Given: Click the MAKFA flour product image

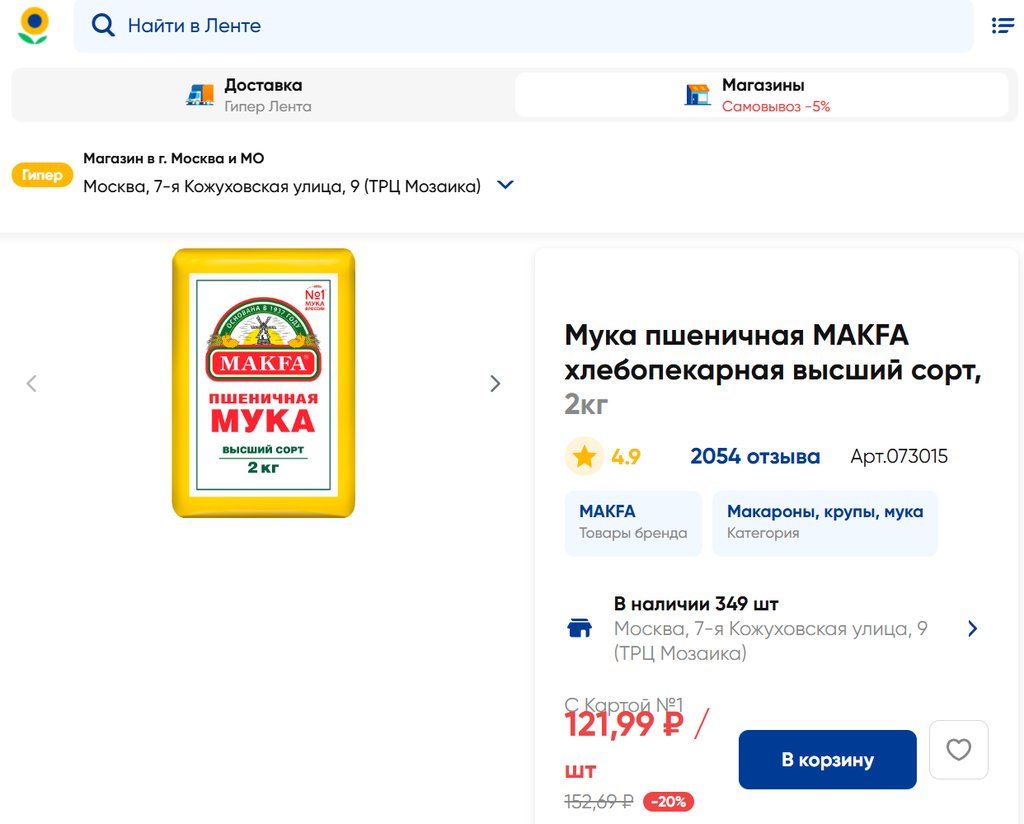Looking at the screenshot, I should 264,383.
